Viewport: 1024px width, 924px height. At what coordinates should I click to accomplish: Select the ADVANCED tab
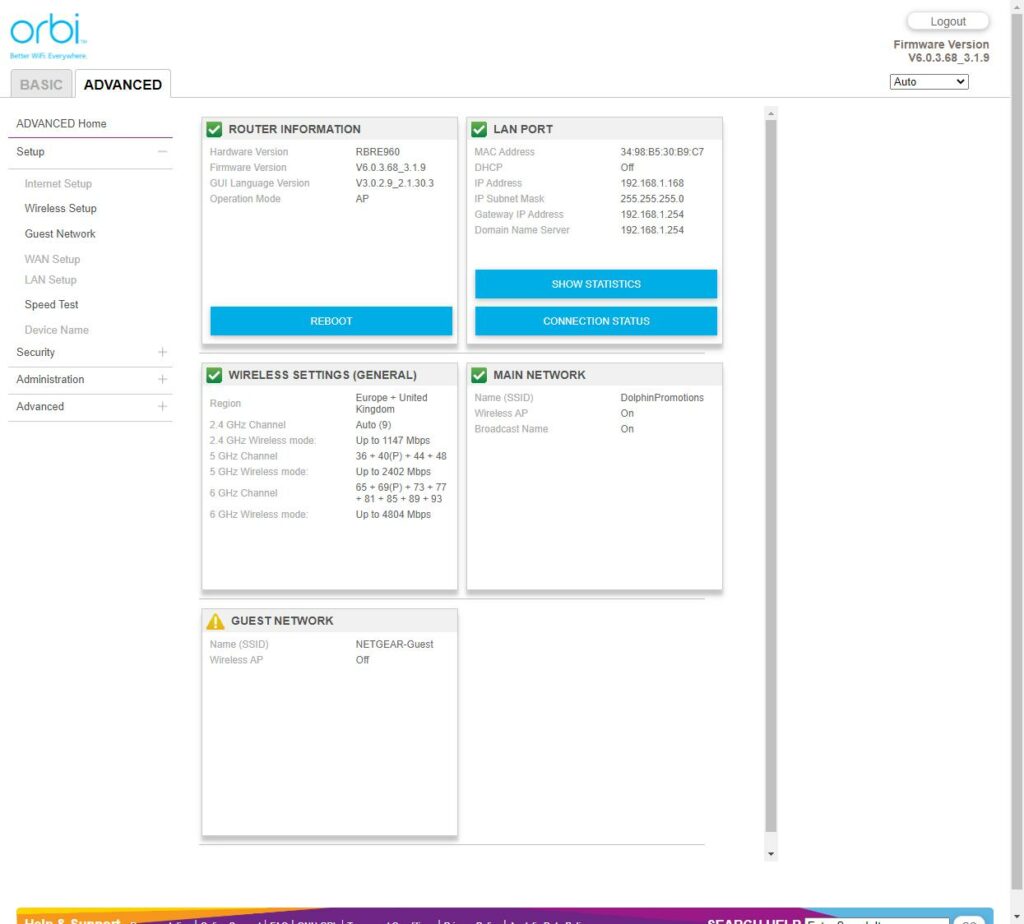(x=122, y=85)
